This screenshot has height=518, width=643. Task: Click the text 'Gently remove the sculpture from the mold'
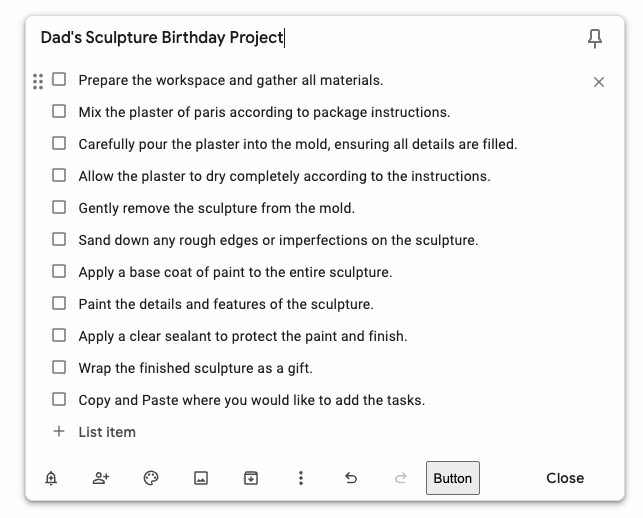[x=217, y=208]
